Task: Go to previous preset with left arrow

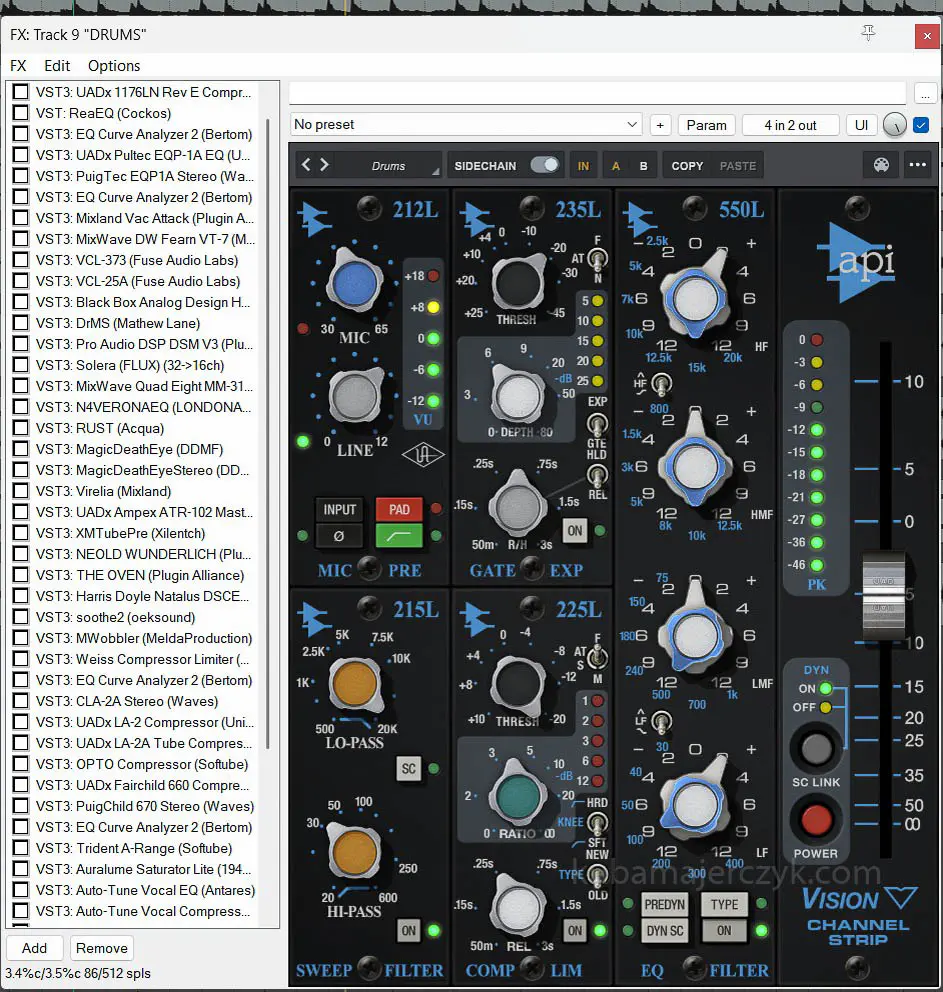Action: pyautogui.click(x=307, y=165)
